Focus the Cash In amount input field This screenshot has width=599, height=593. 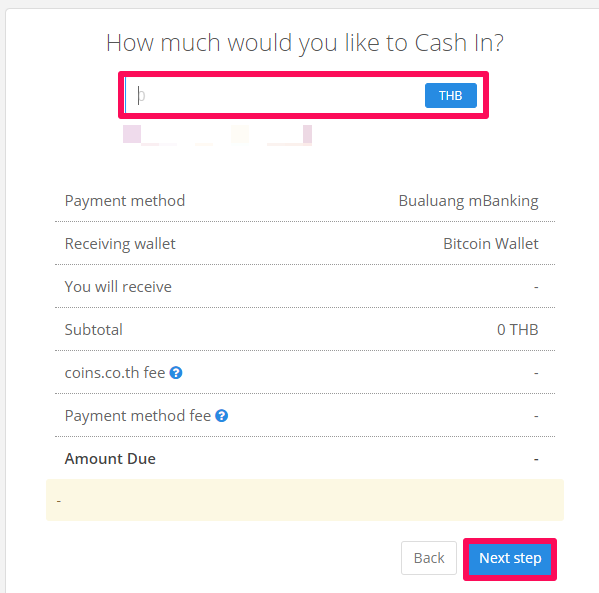(274, 95)
